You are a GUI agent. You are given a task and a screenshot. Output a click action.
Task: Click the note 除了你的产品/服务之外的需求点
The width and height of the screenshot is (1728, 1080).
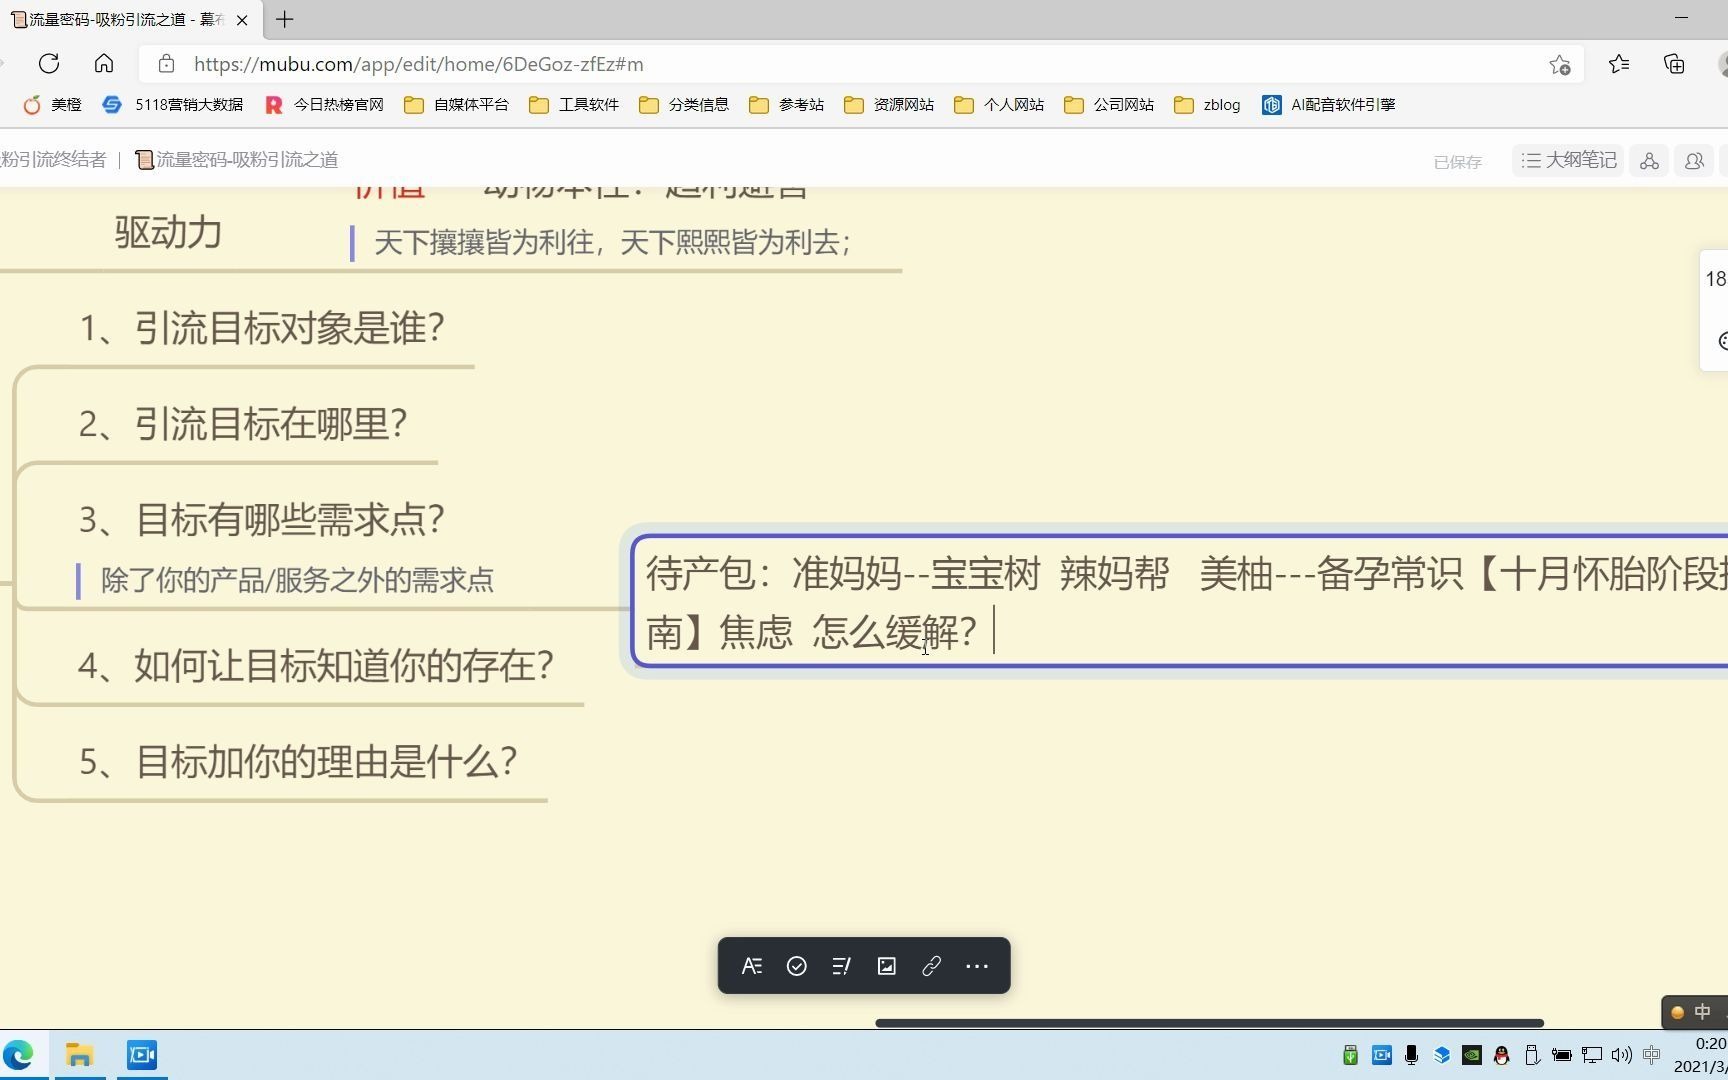pos(297,580)
